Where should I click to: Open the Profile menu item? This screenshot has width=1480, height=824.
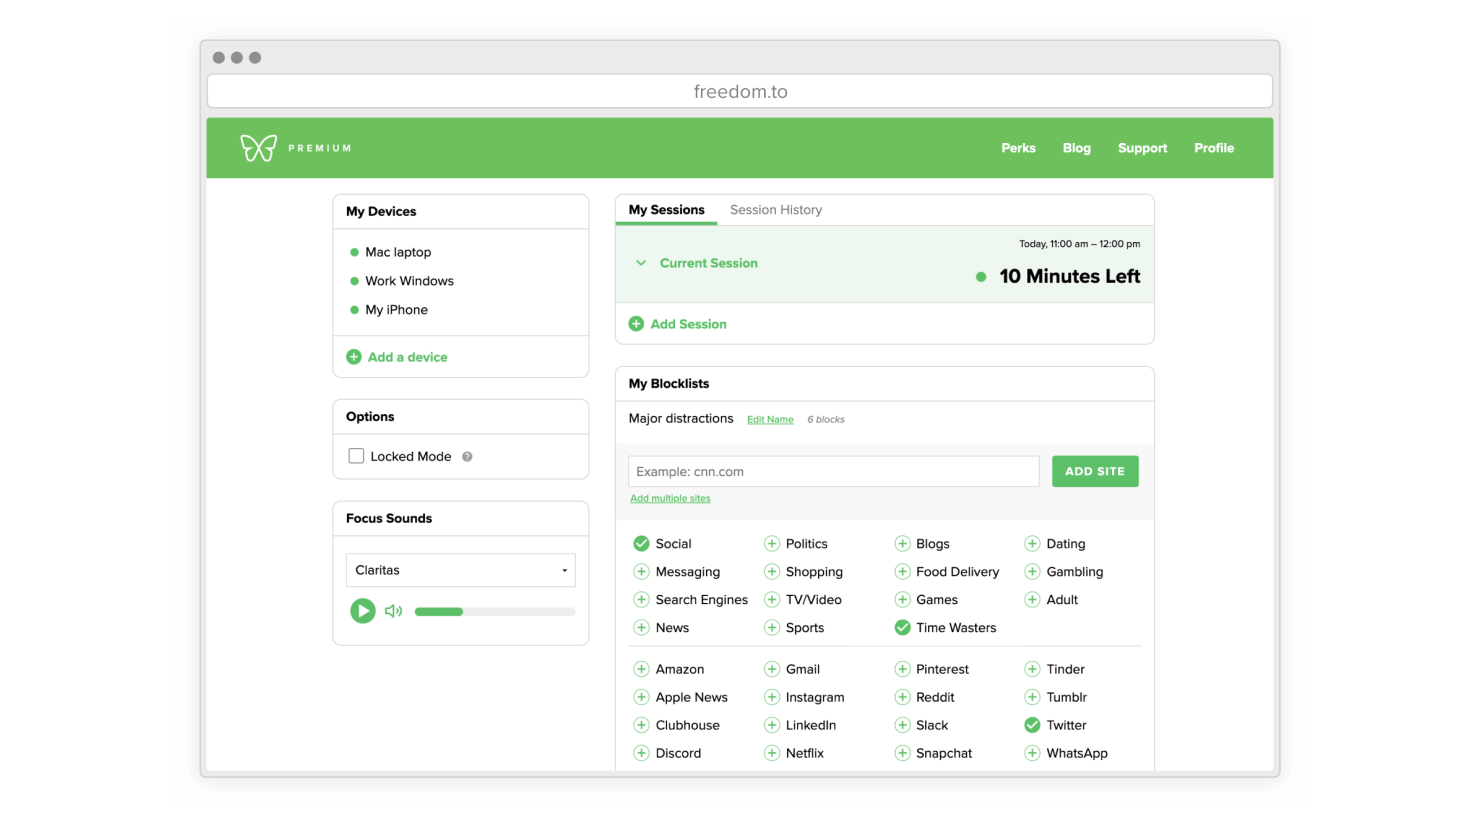1214,148
